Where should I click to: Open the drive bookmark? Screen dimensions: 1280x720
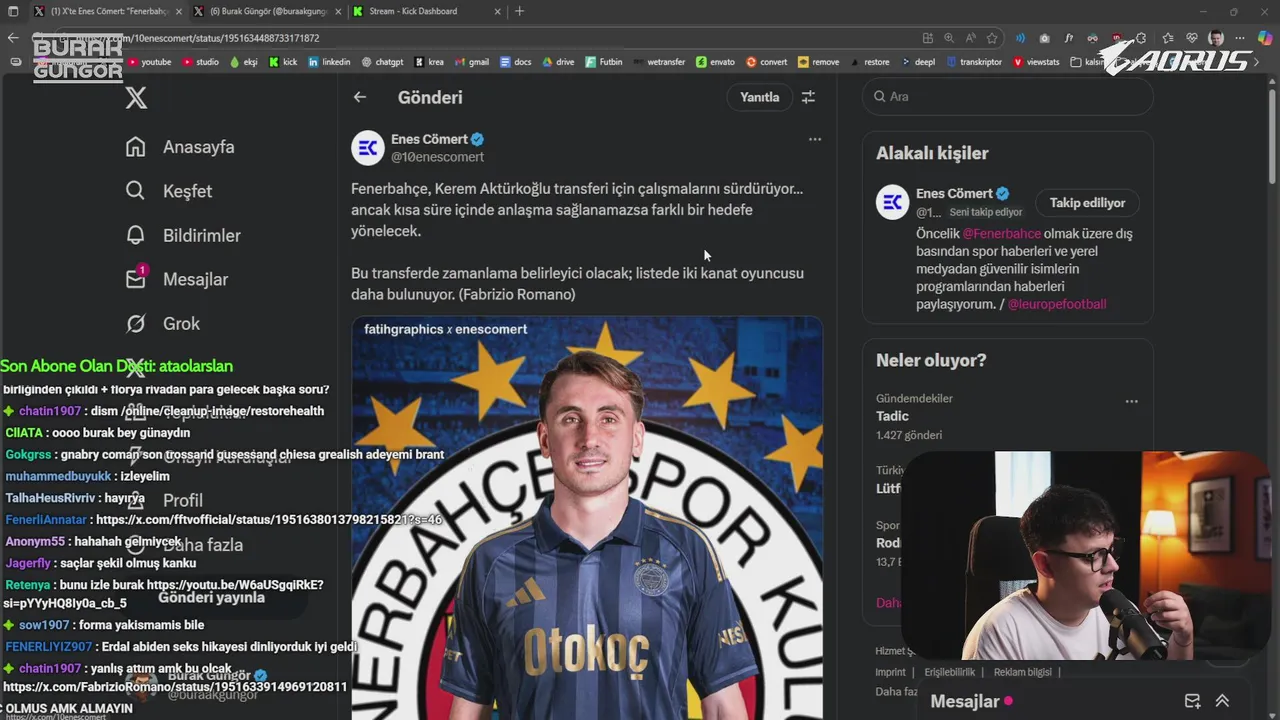(x=559, y=62)
